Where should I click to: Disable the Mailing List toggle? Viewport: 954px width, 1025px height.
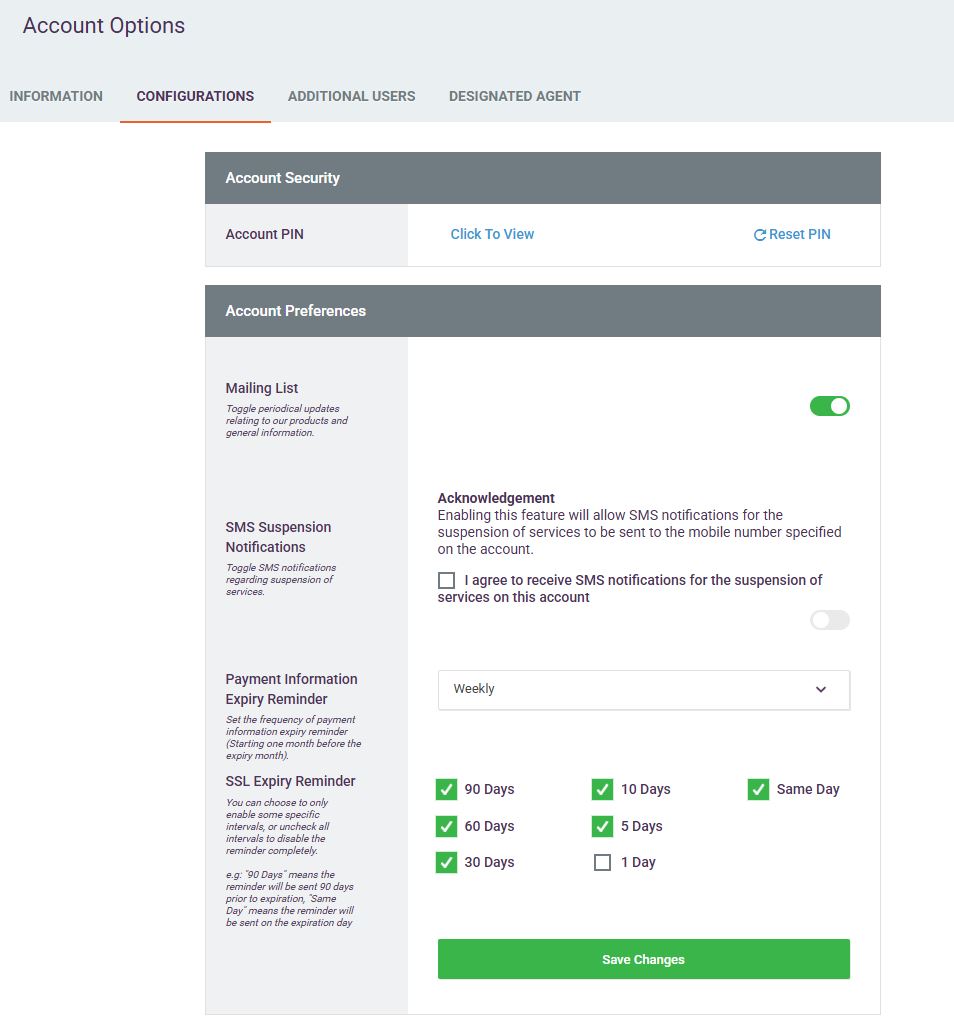pos(829,406)
